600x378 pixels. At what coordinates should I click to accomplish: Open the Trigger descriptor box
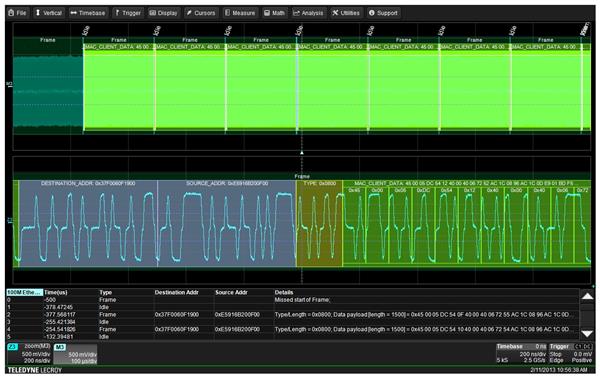[571, 354]
